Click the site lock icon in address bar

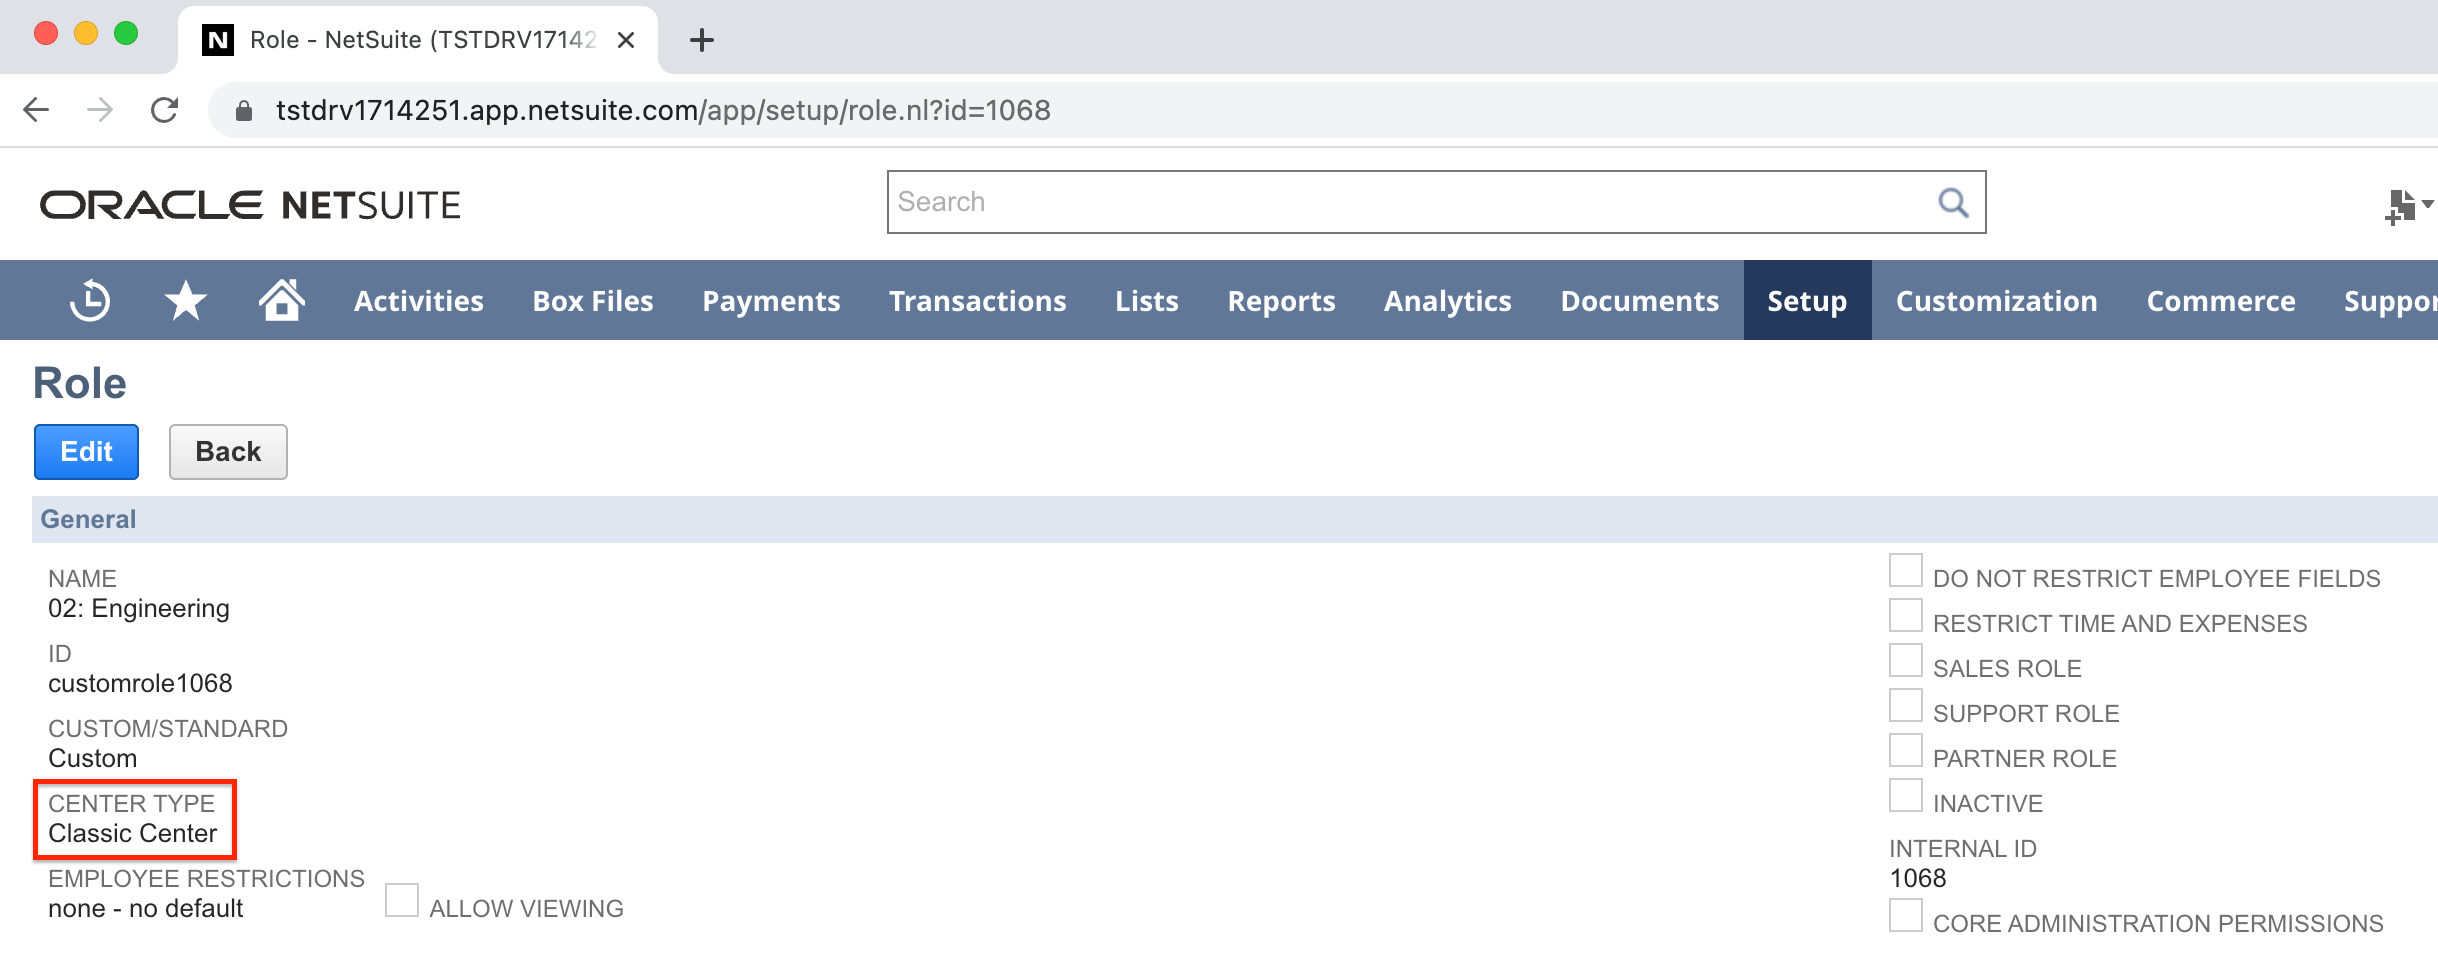(243, 110)
